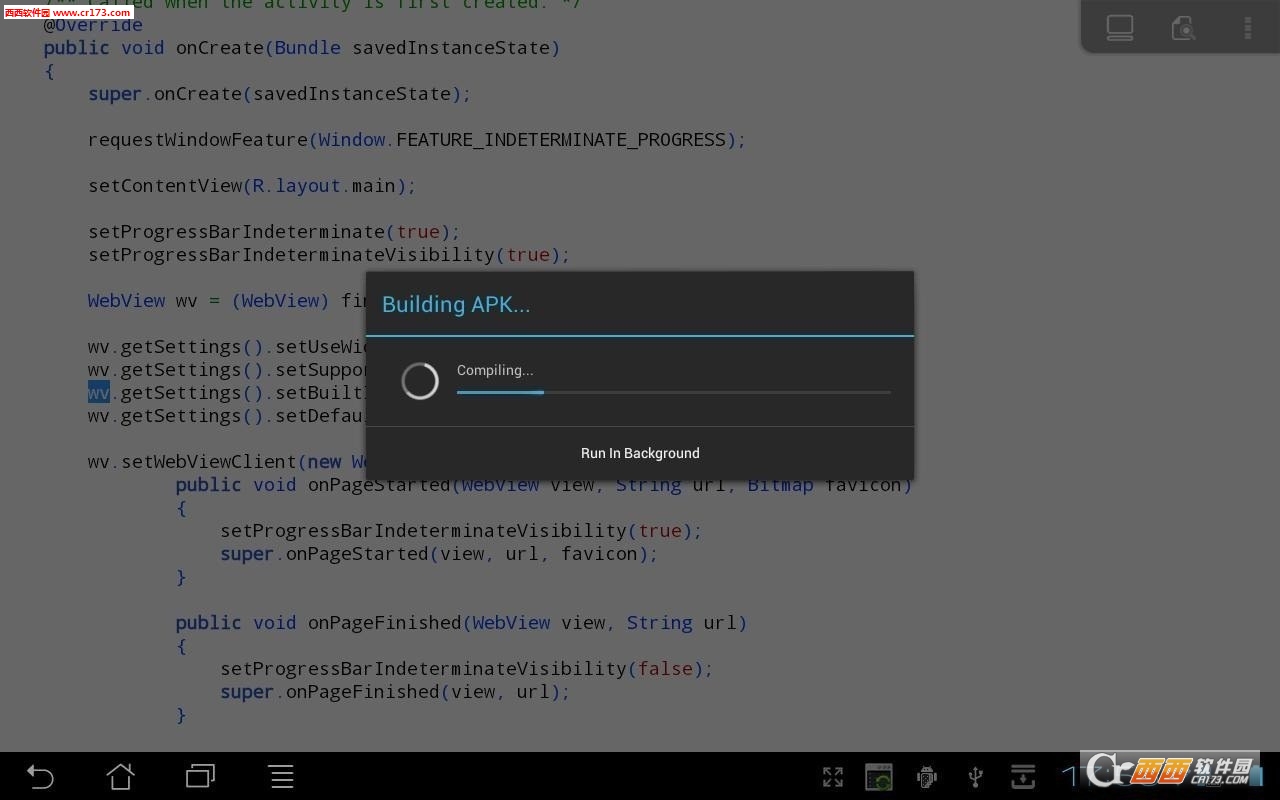Open the file search icon in toolbar

[1183, 27]
